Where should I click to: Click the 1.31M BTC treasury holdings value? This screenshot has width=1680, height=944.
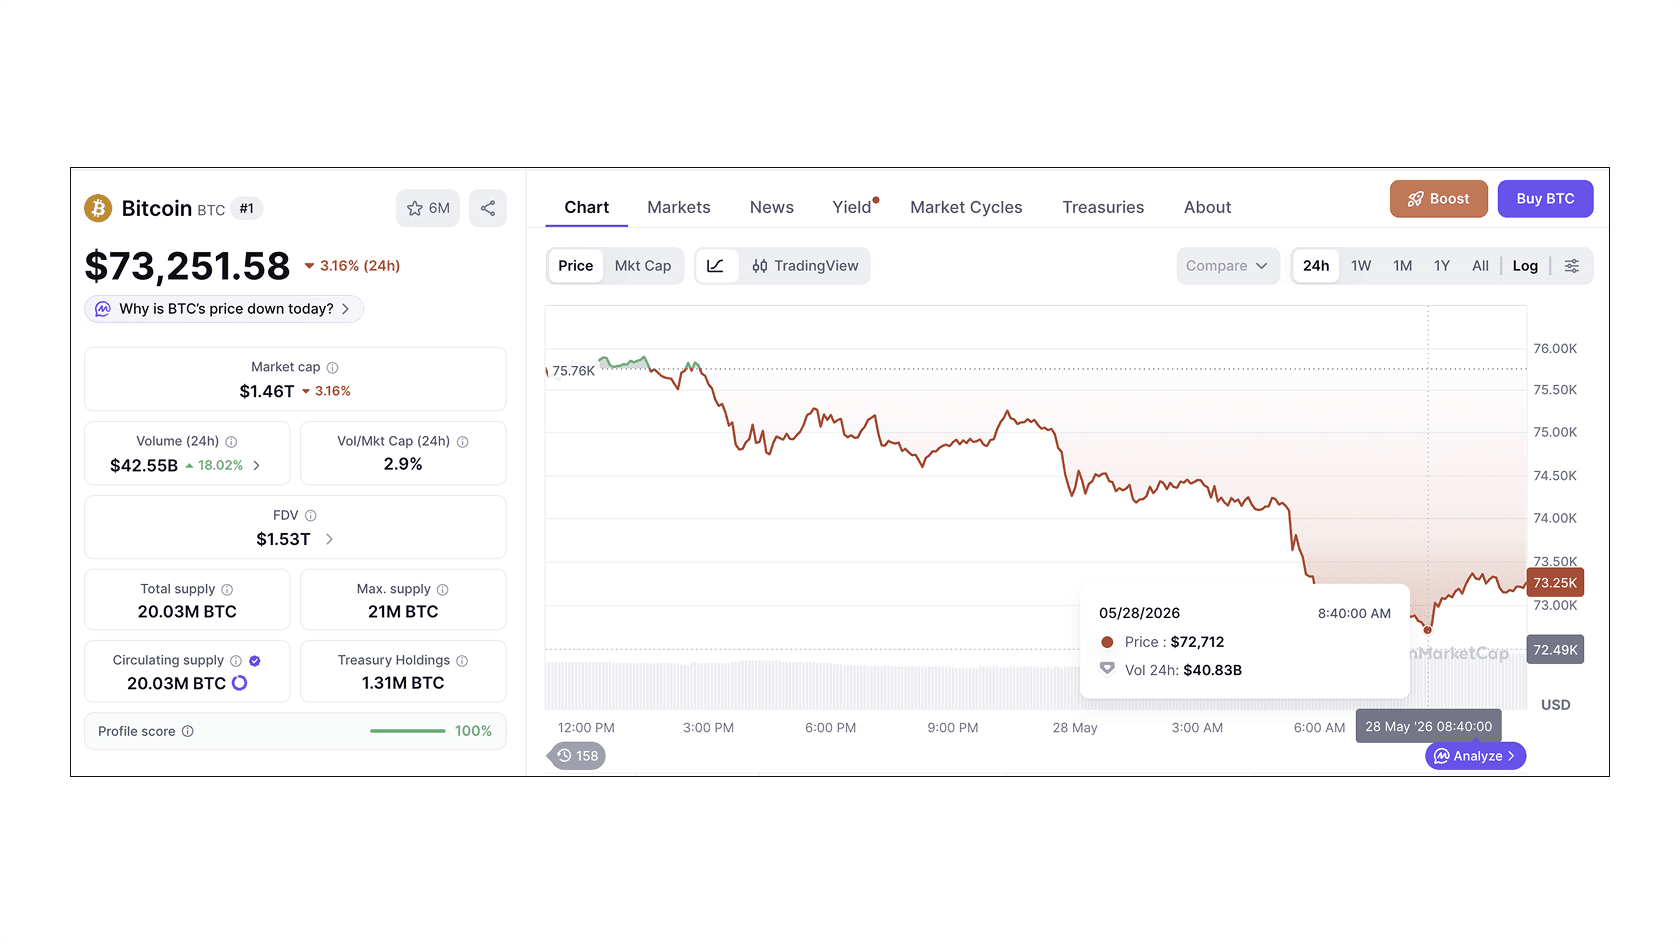click(x=403, y=683)
